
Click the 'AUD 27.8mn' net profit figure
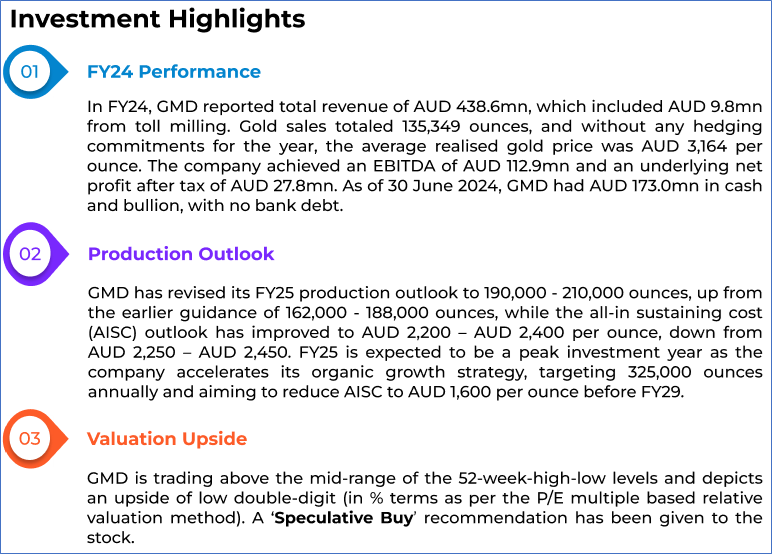[x=284, y=186]
